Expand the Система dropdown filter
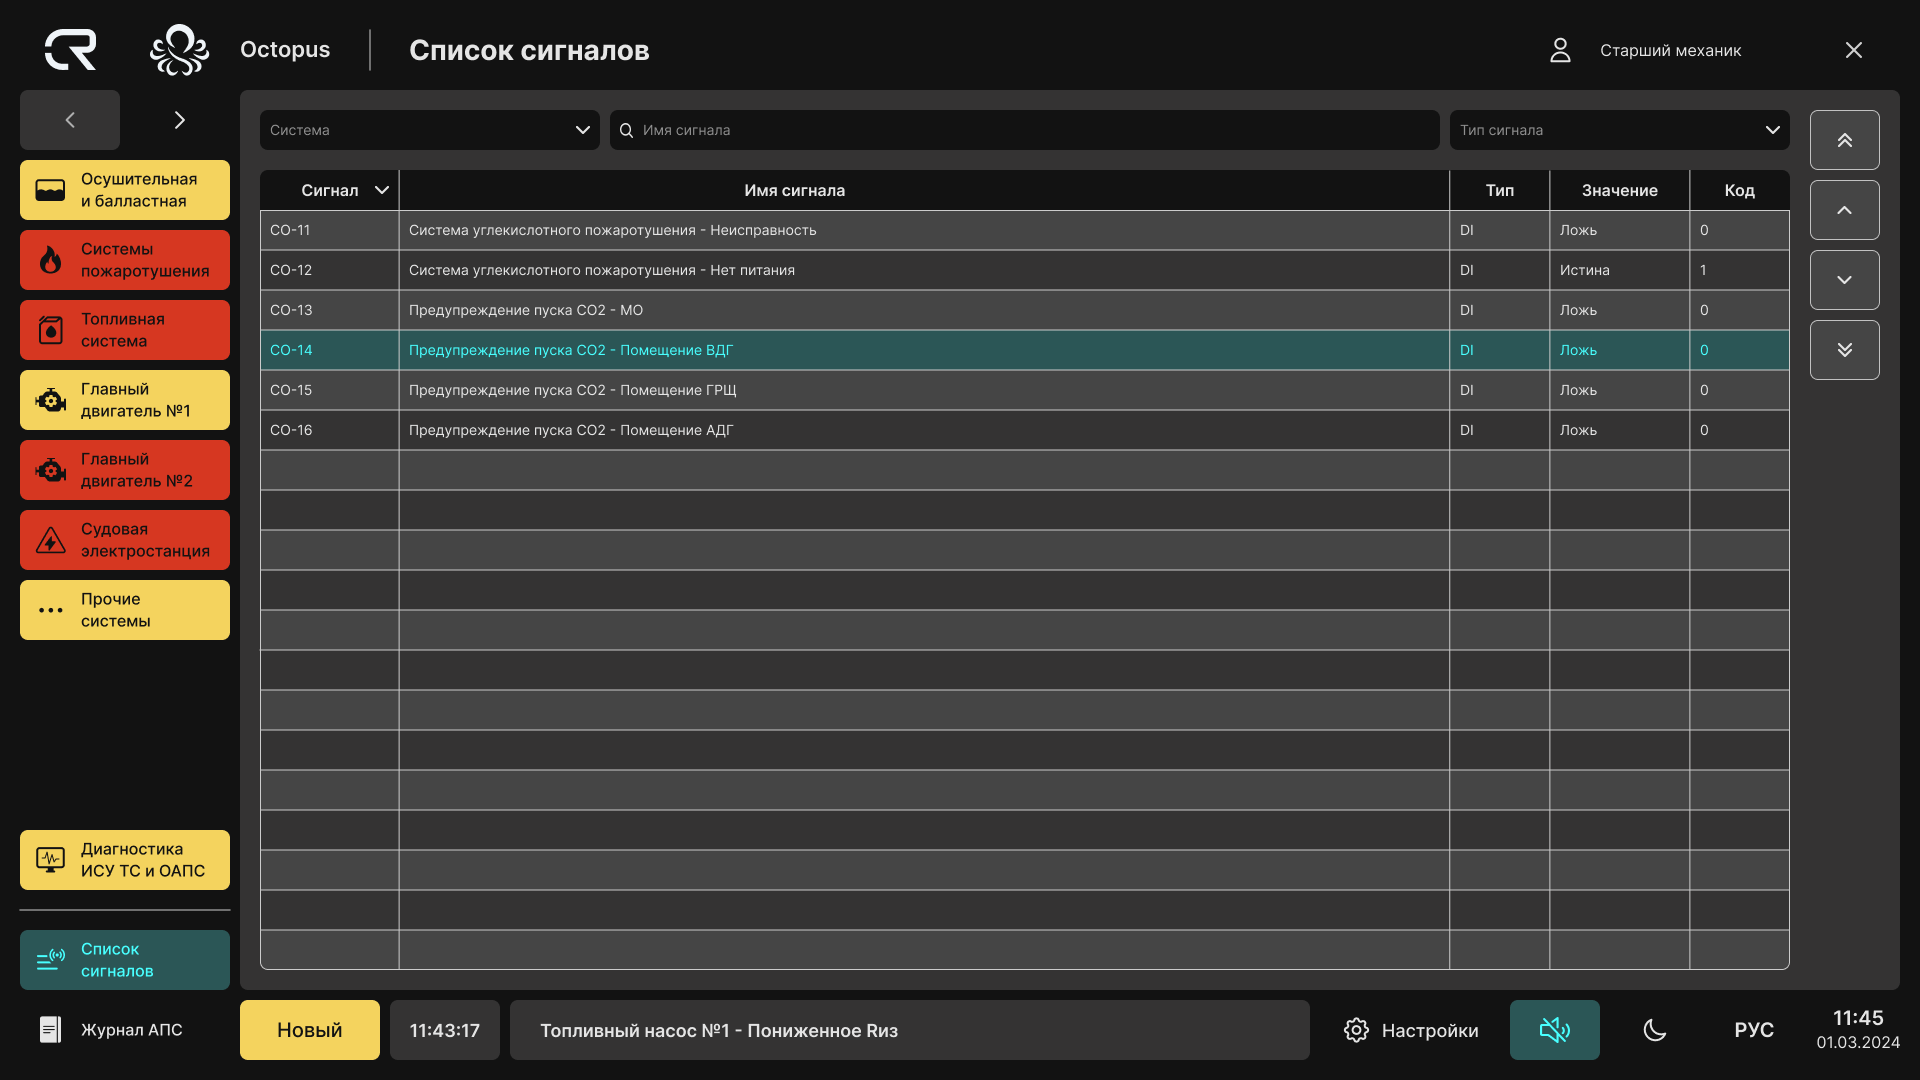This screenshot has height=1080, width=1920. (x=430, y=130)
